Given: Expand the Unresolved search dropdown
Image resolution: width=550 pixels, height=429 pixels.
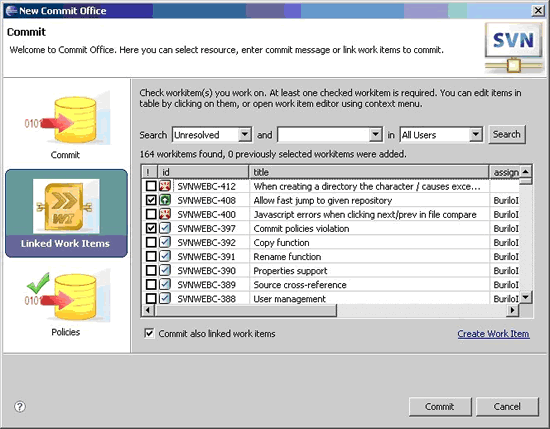Looking at the screenshot, I should tap(244, 134).
